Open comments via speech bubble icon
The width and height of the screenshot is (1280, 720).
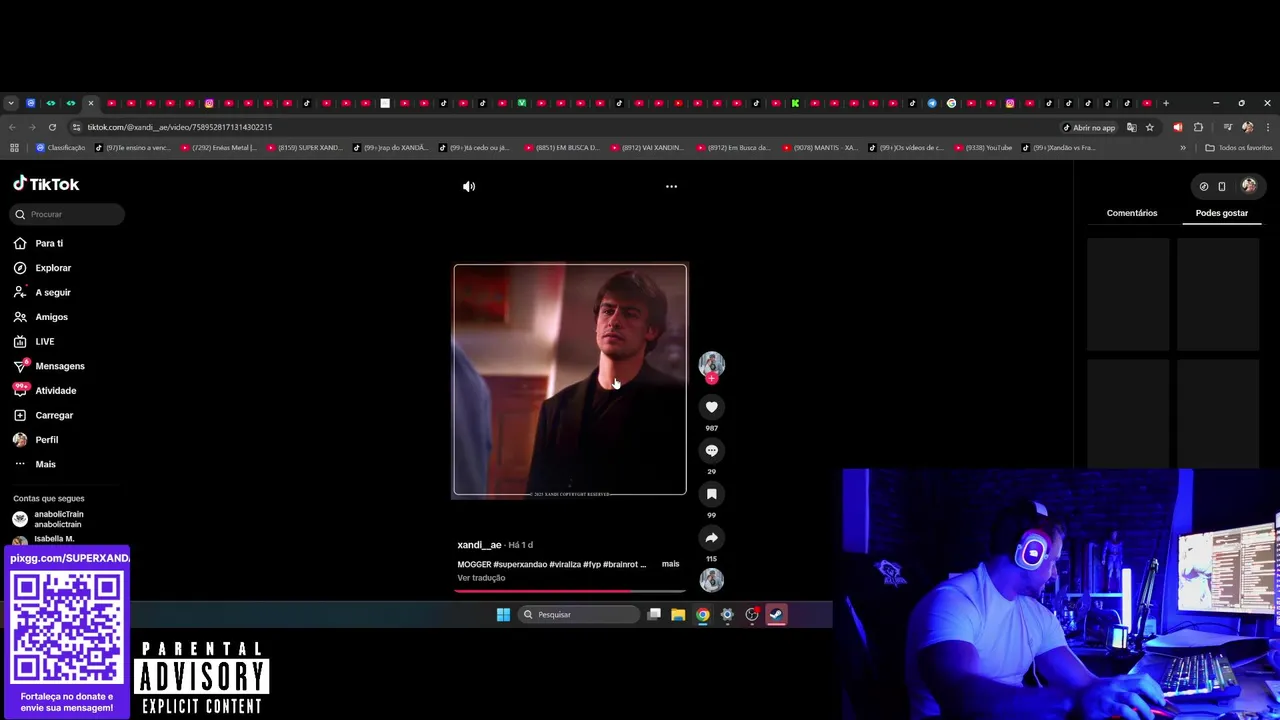(x=711, y=451)
